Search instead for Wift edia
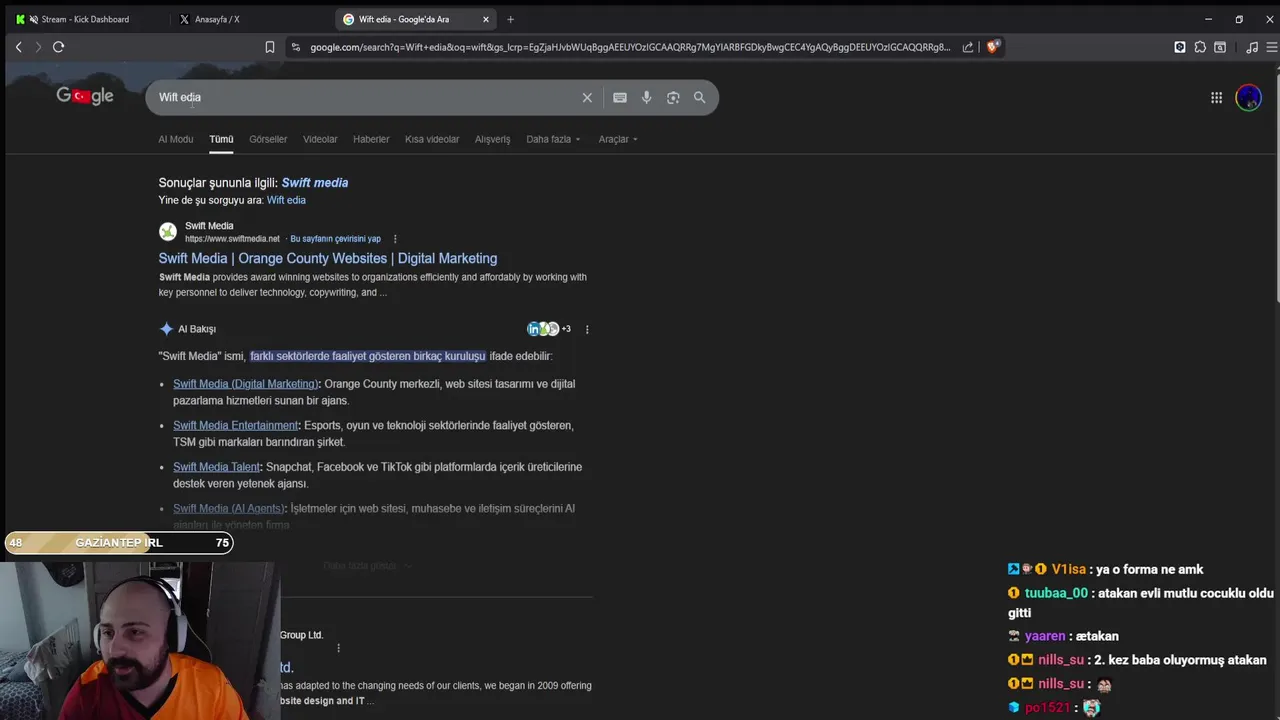 286,200
